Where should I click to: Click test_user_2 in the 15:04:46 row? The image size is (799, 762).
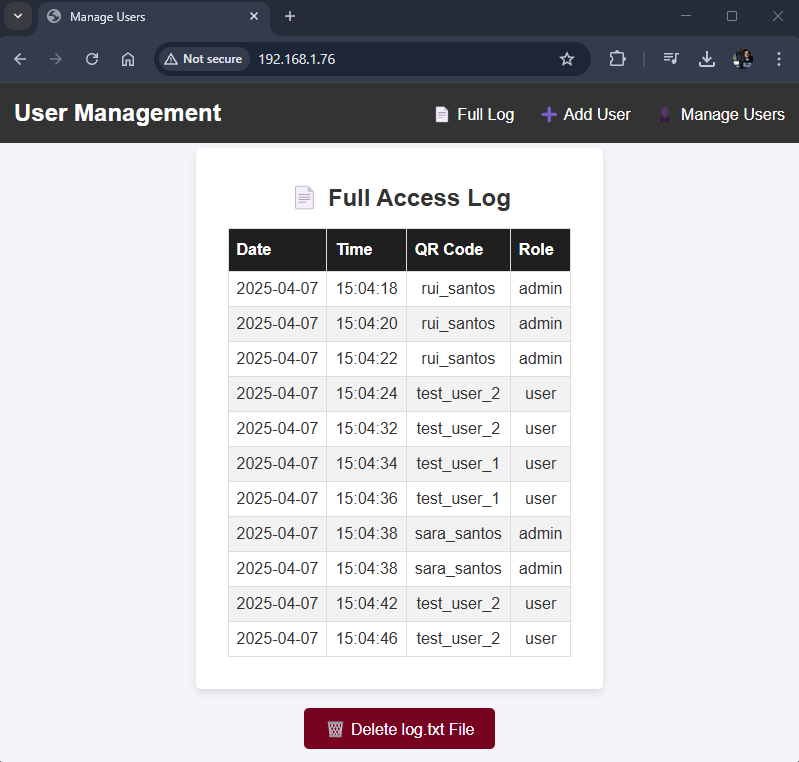click(x=458, y=639)
